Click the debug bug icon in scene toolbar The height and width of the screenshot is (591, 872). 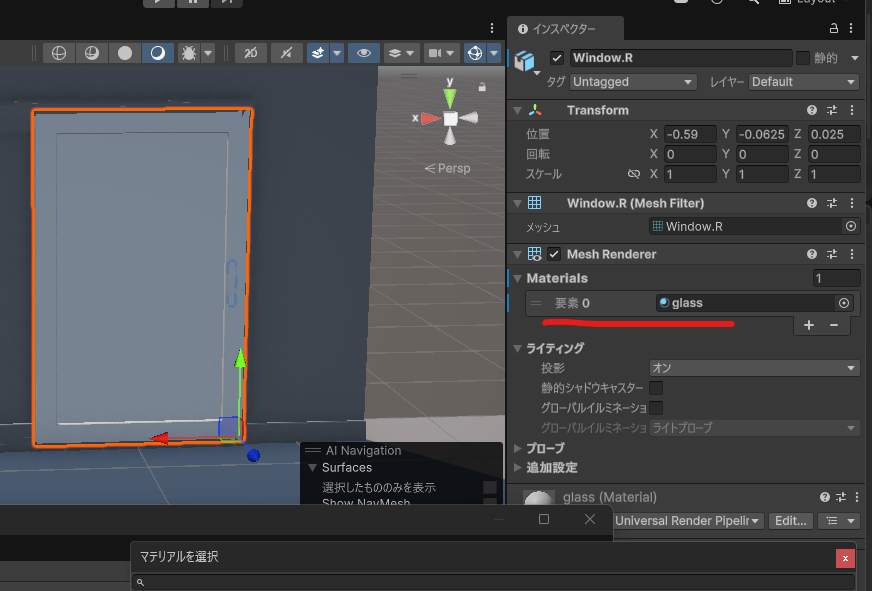coord(189,53)
